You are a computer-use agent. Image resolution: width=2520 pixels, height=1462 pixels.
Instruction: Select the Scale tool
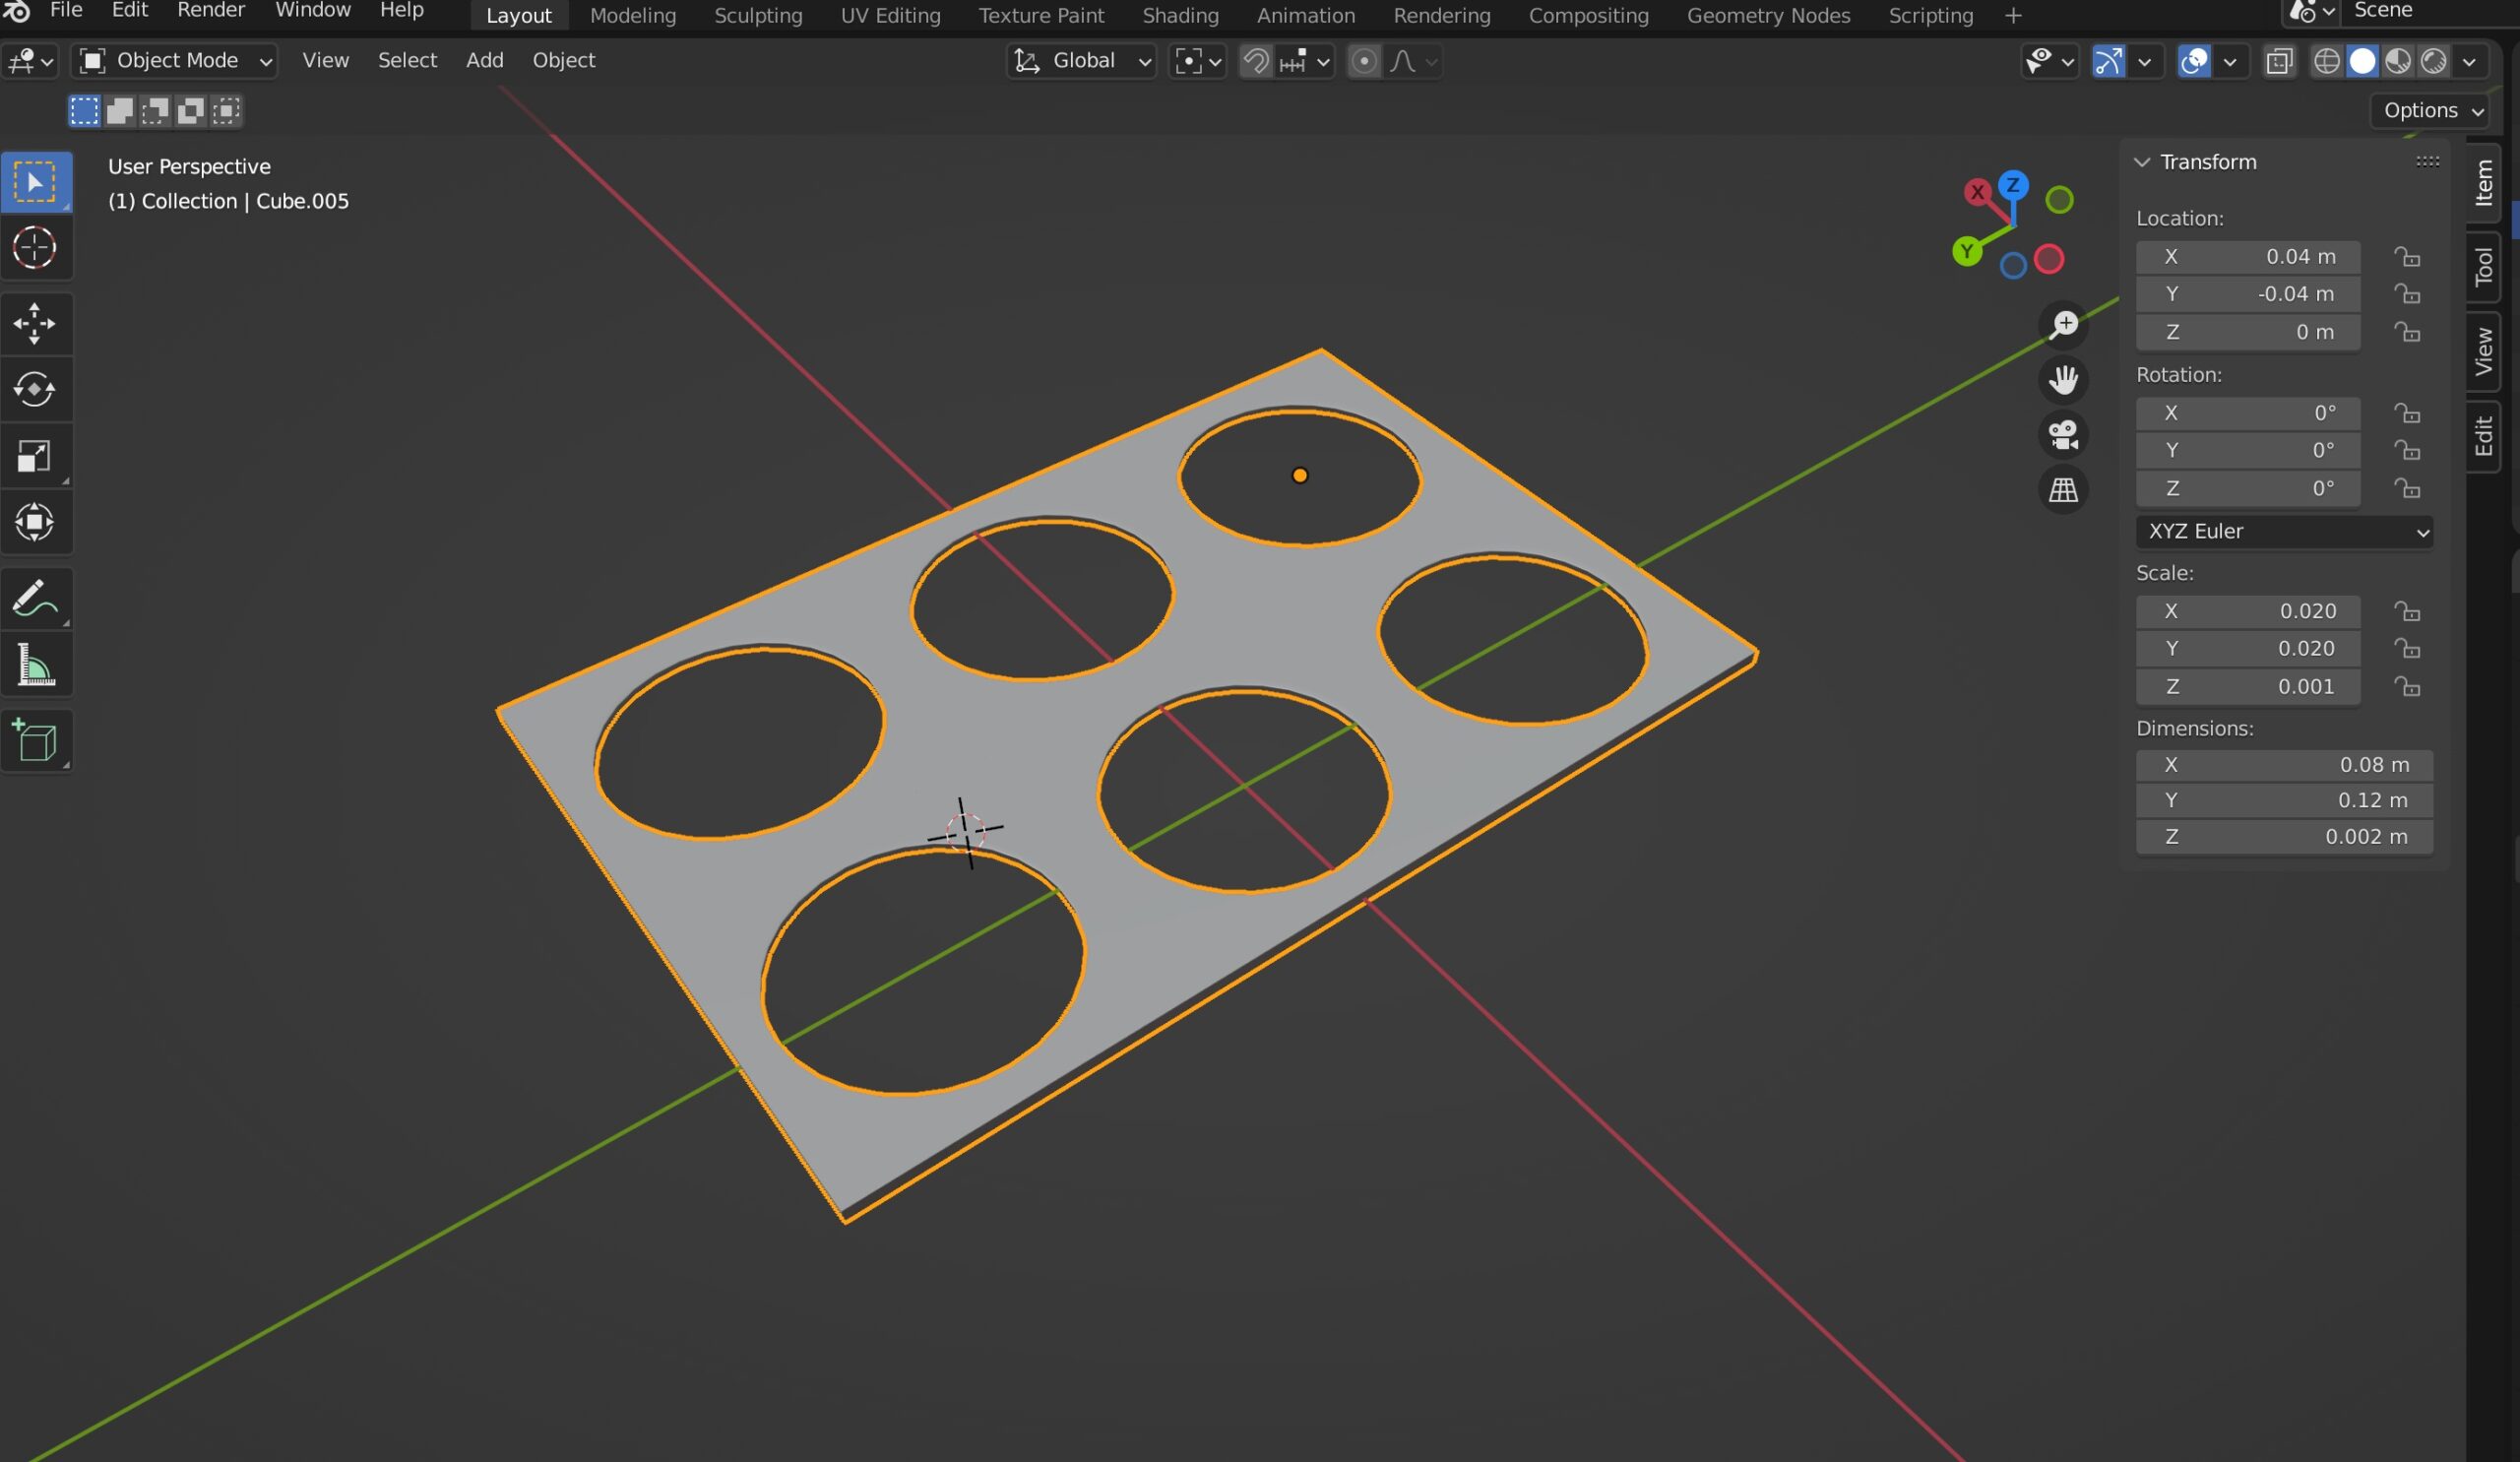[x=36, y=456]
